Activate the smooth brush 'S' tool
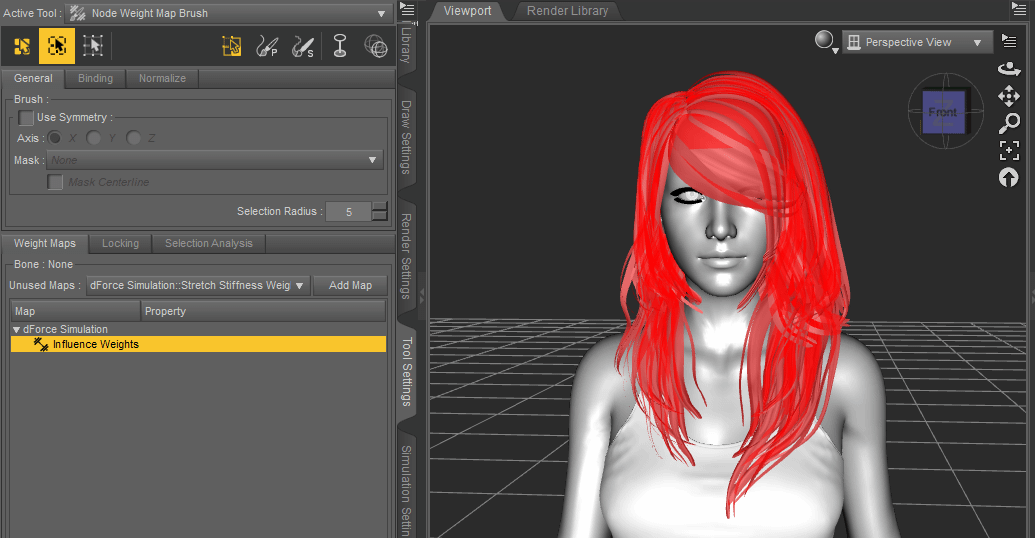The image size is (1035, 538). point(302,46)
